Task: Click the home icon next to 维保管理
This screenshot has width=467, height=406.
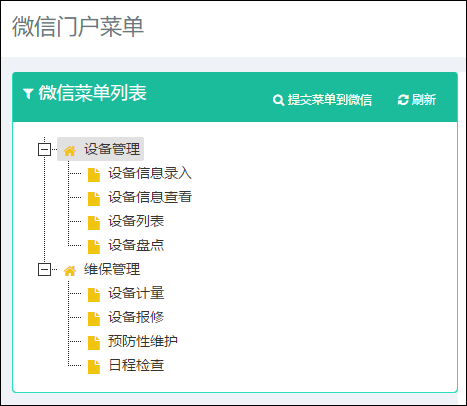Action: (x=70, y=271)
